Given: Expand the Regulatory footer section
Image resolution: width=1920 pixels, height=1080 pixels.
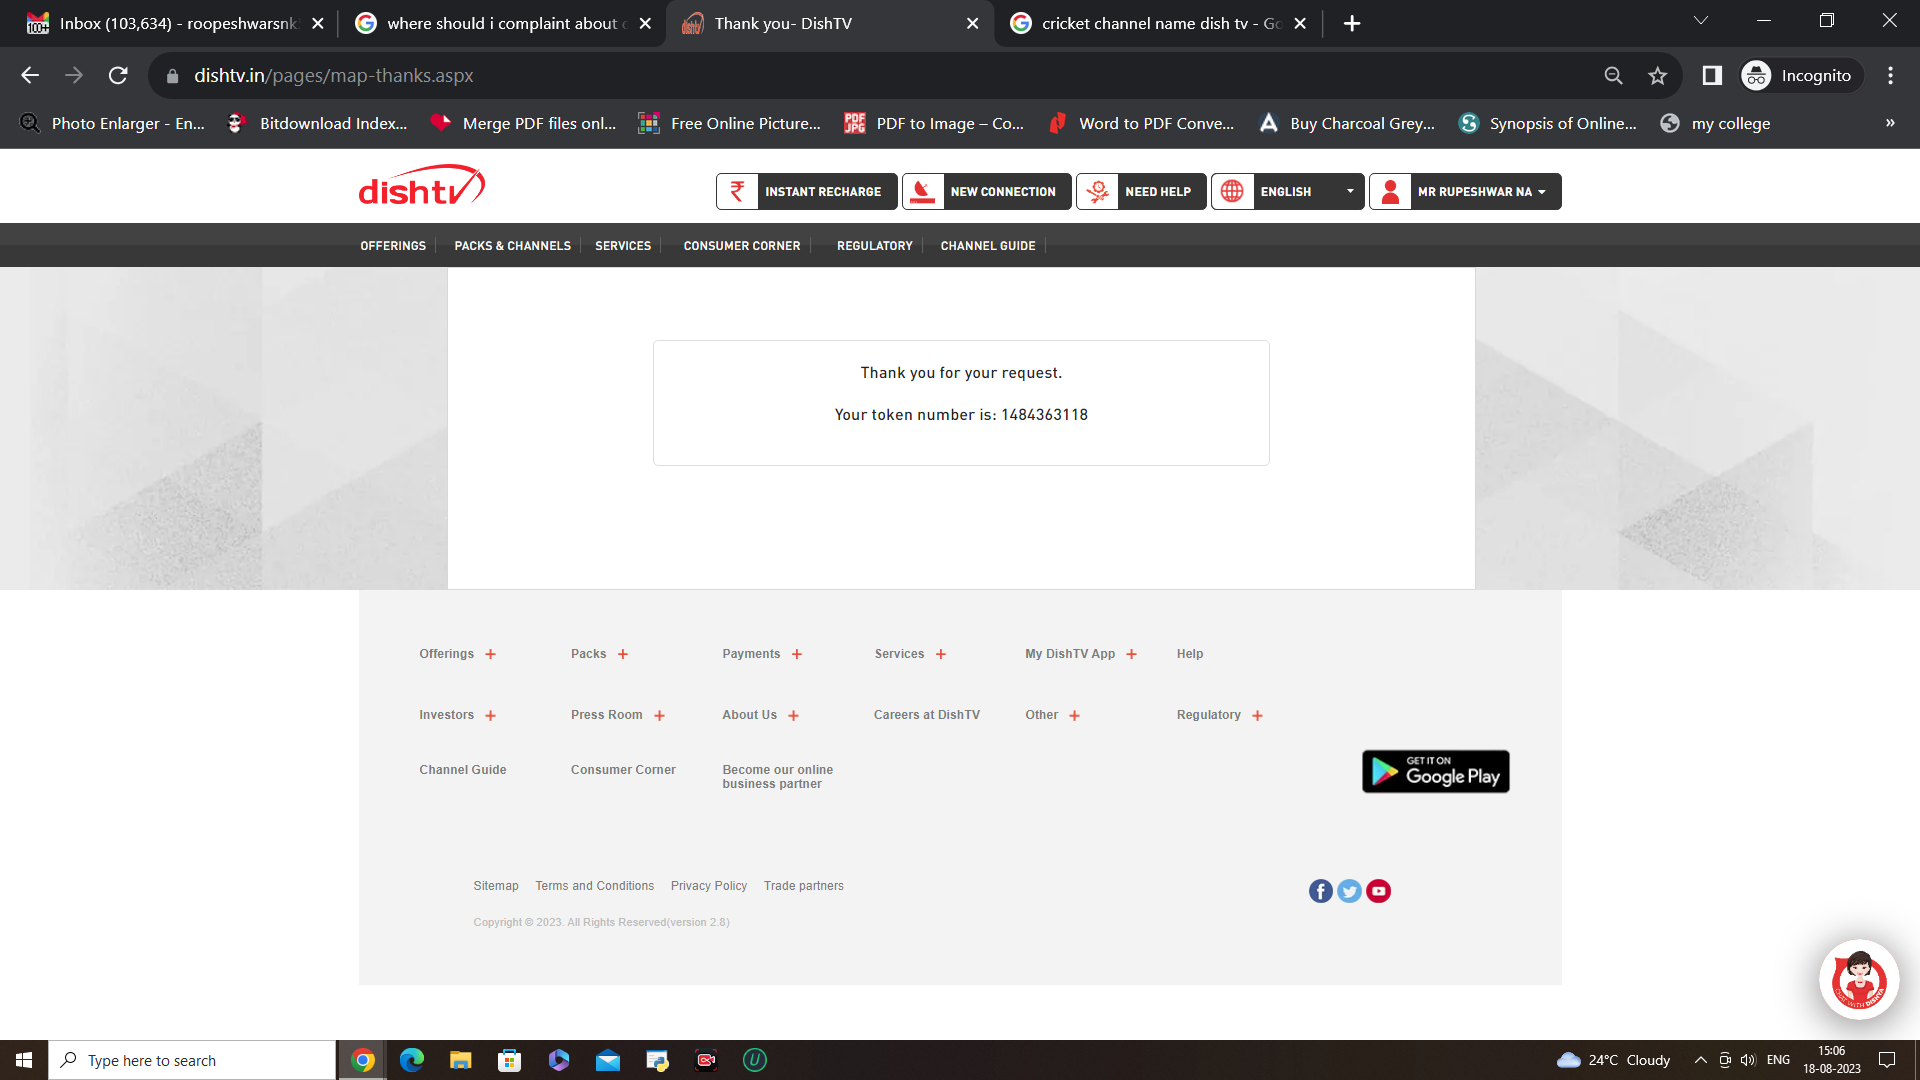Looking at the screenshot, I should (x=1257, y=715).
